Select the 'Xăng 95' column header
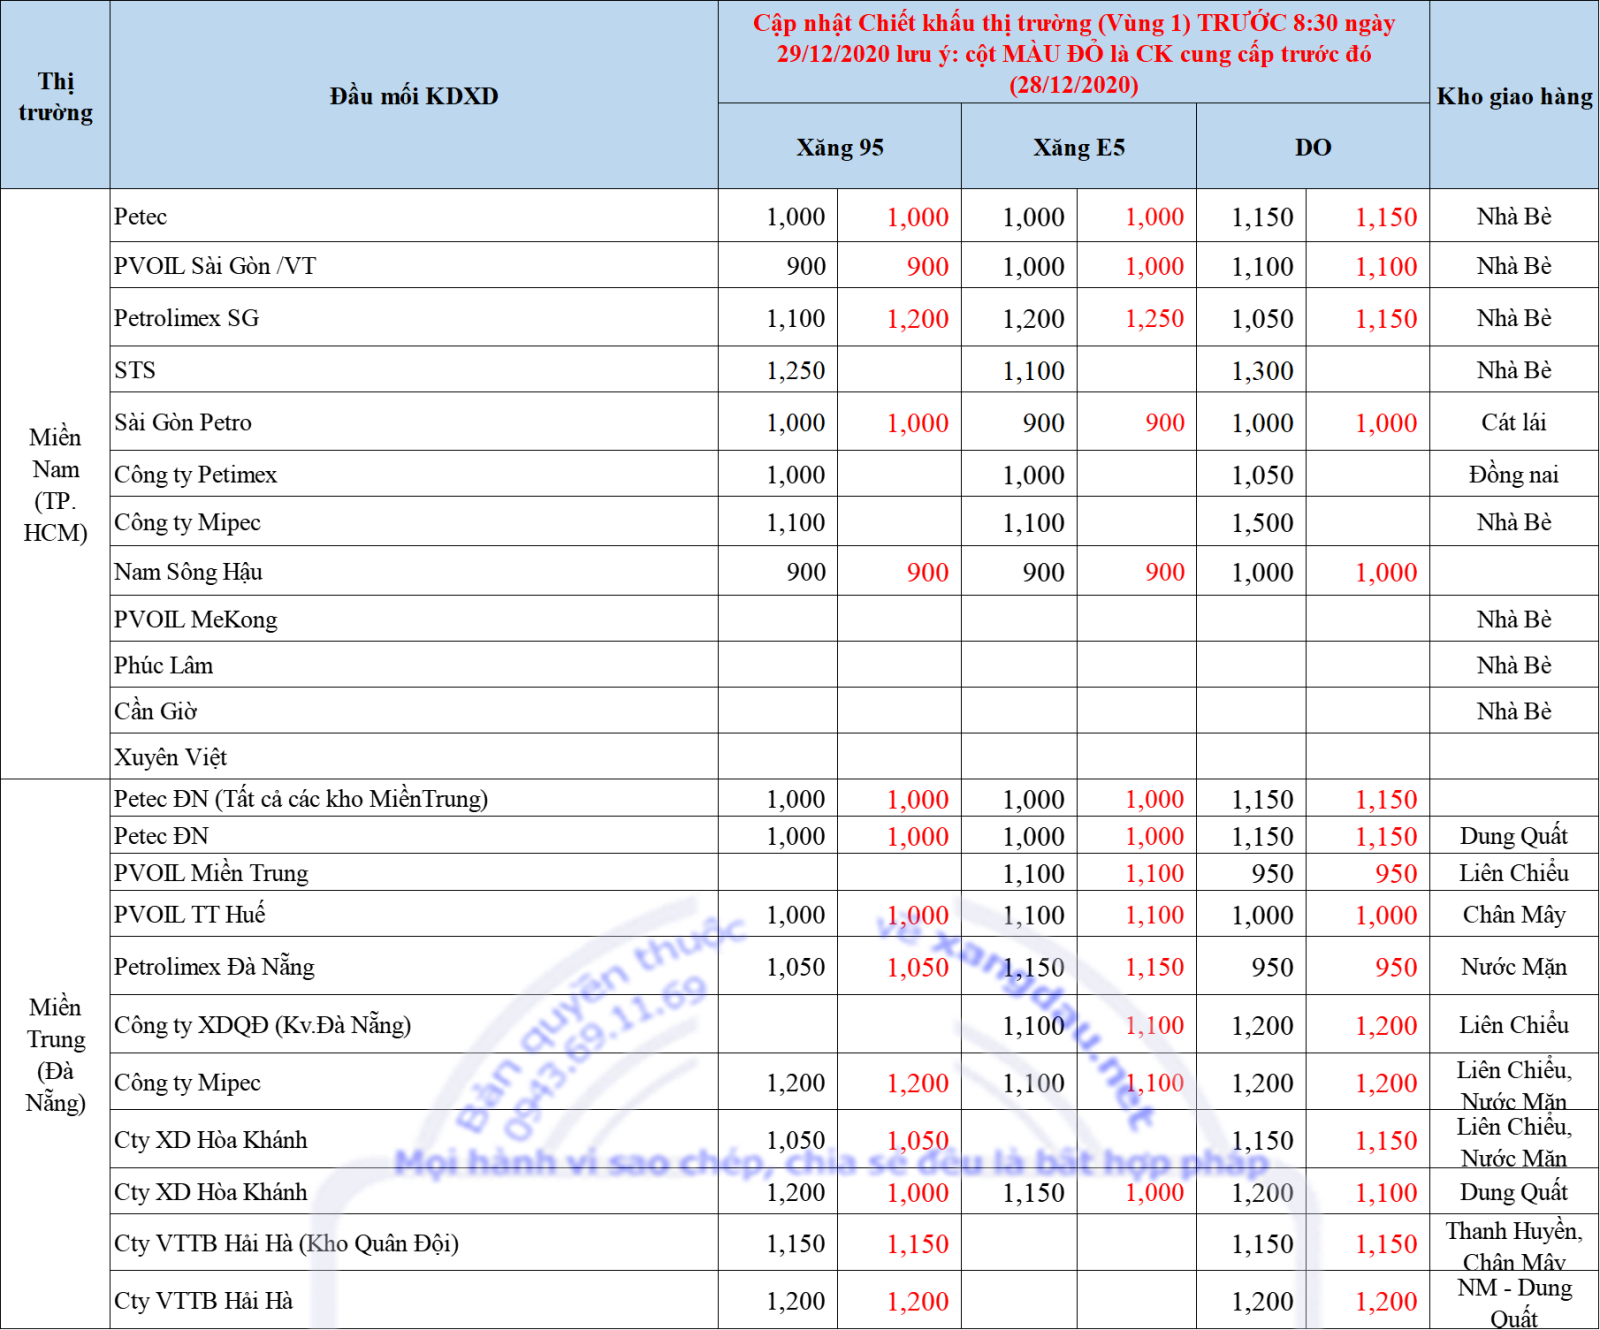Image resolution: width=1600 pixels, height=1330 pixels. click(x=840, y=147)
